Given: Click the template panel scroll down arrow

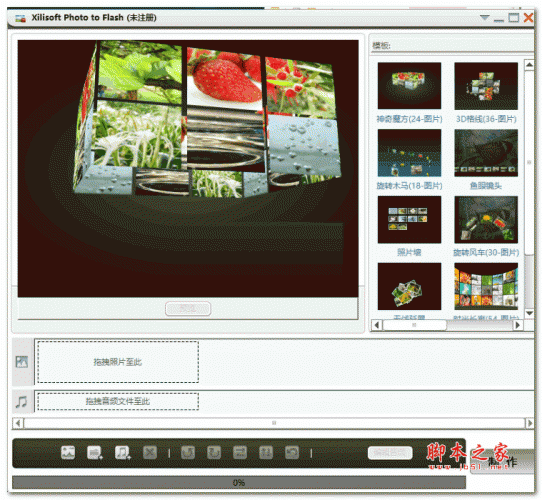Looking at the screenshot, I should [529, 313].
